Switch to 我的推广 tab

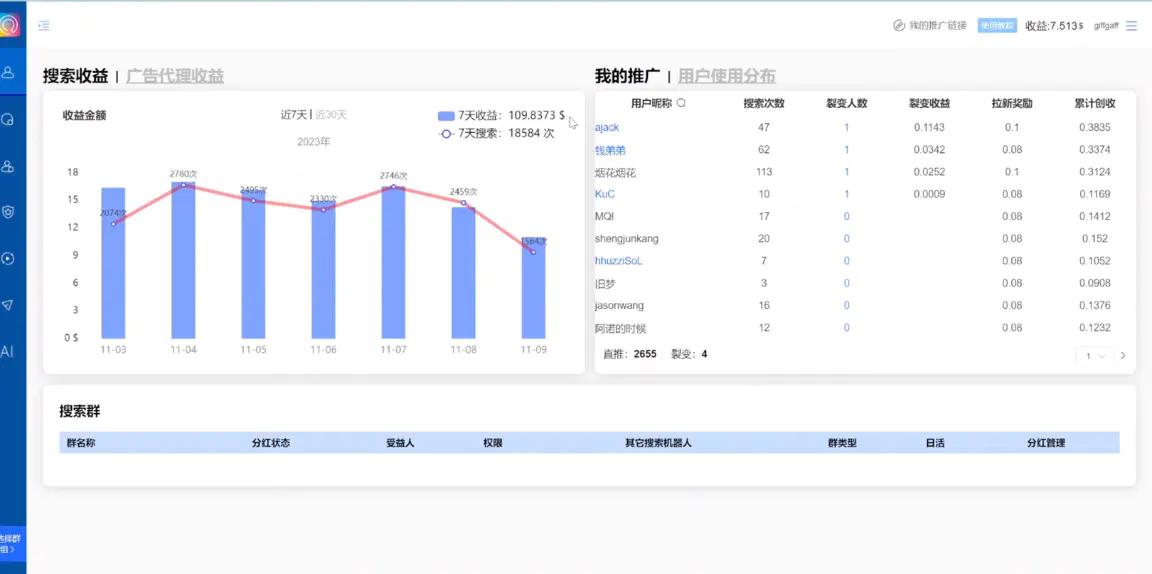[x=627, y=76]
